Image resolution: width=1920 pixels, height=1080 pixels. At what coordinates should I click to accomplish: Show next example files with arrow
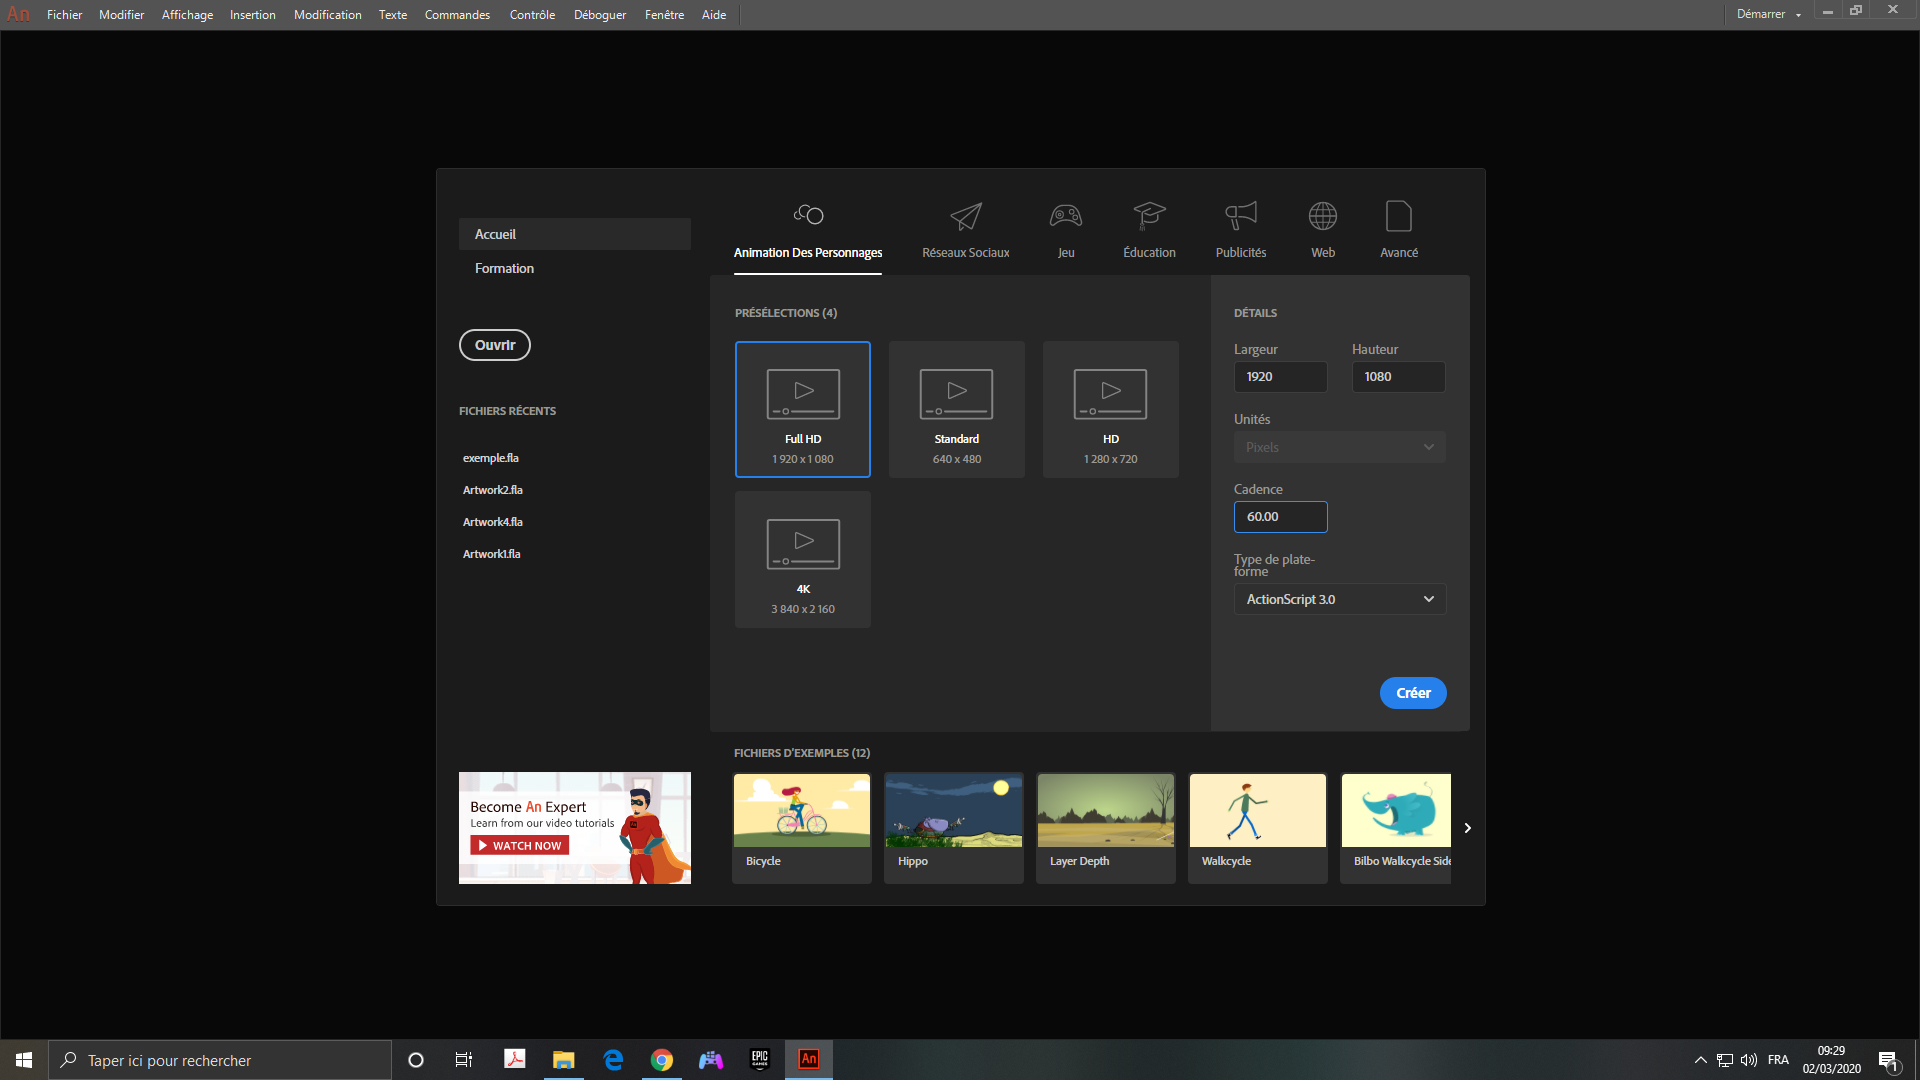1467,828
